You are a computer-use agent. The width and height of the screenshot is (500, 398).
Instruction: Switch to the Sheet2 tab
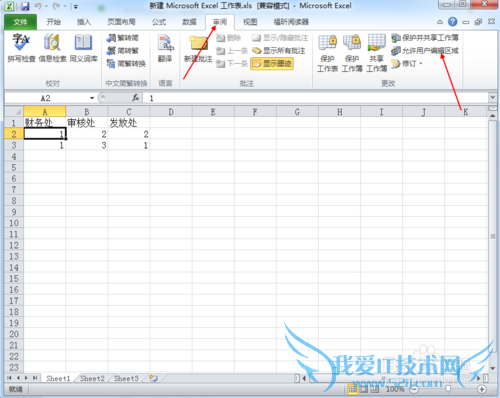pyautogui.click(x=92, y=378)
